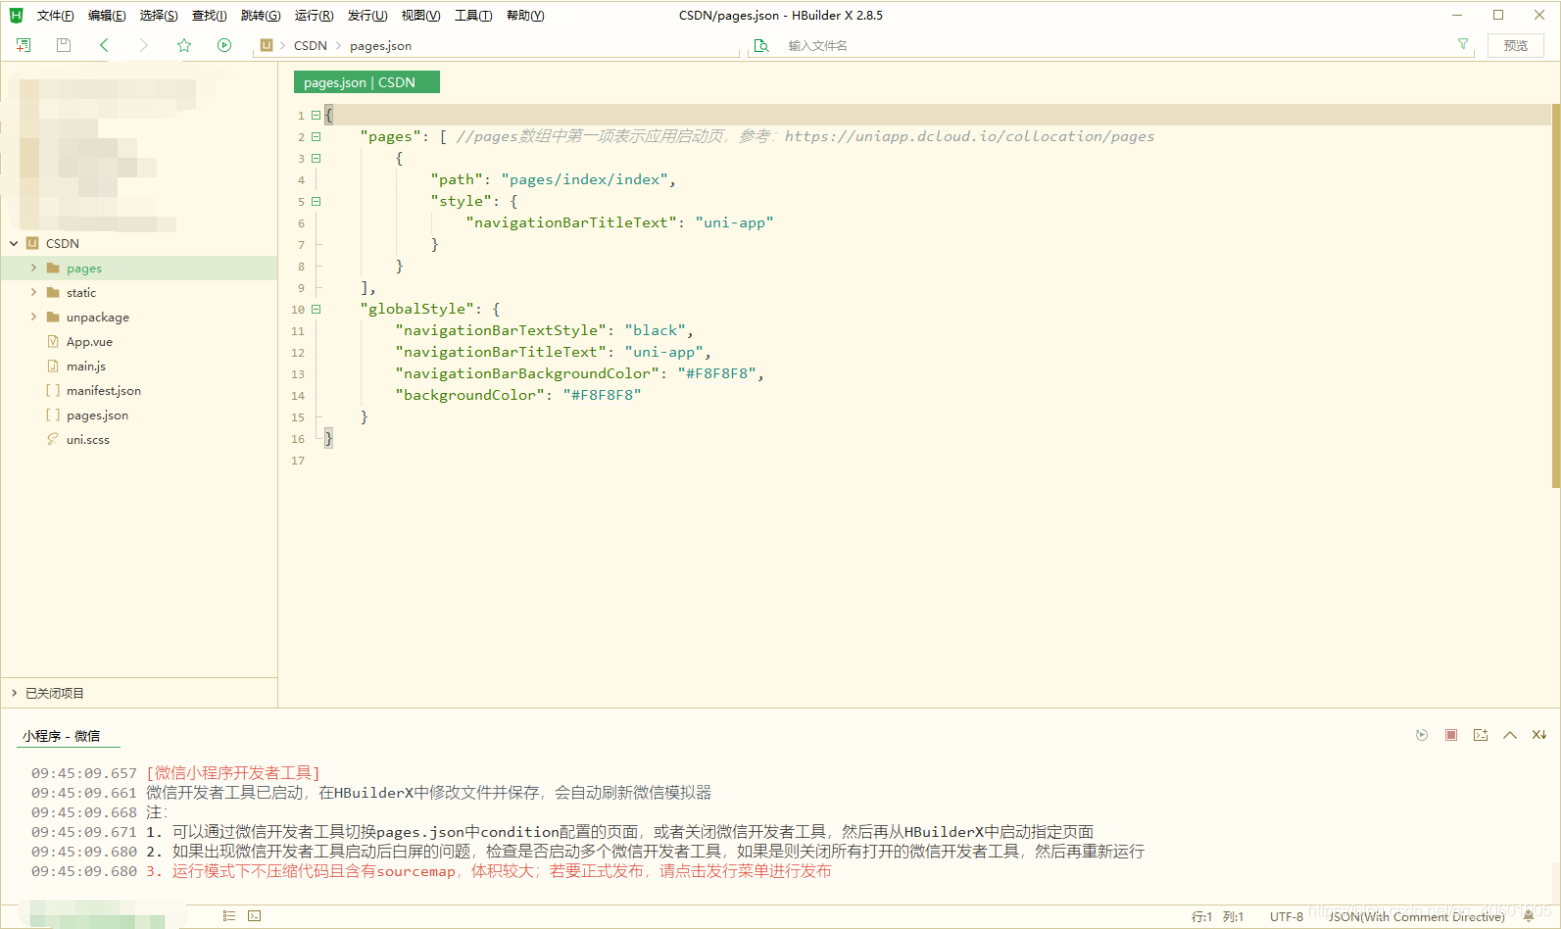Click the restart run icon in console
This screenshot has height=929, width=1561.
point(1422,735)
